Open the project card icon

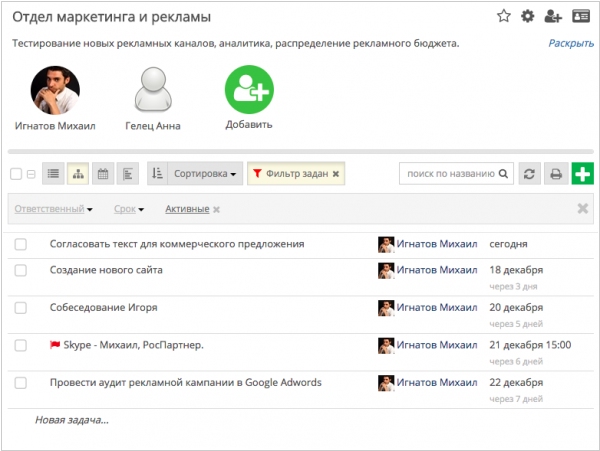coord(580,16)
